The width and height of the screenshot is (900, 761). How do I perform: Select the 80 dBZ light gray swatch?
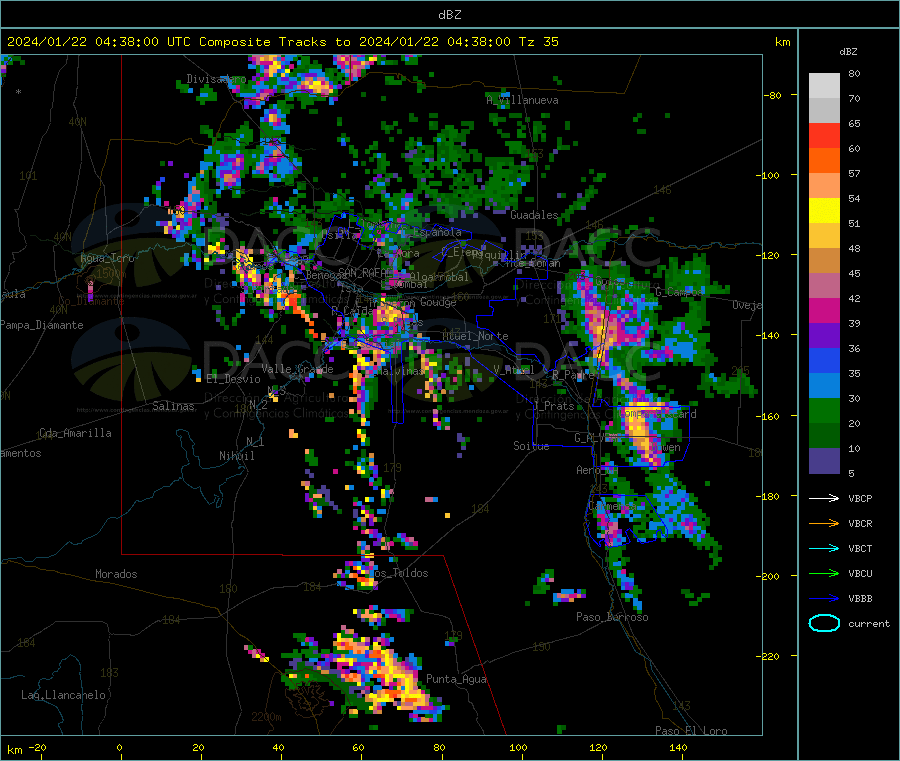pos(824,86)
